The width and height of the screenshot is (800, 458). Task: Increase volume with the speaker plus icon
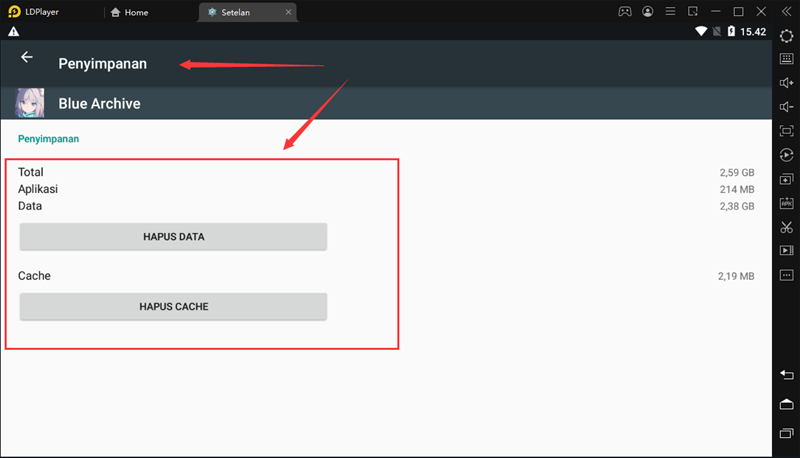click(786, 83)
